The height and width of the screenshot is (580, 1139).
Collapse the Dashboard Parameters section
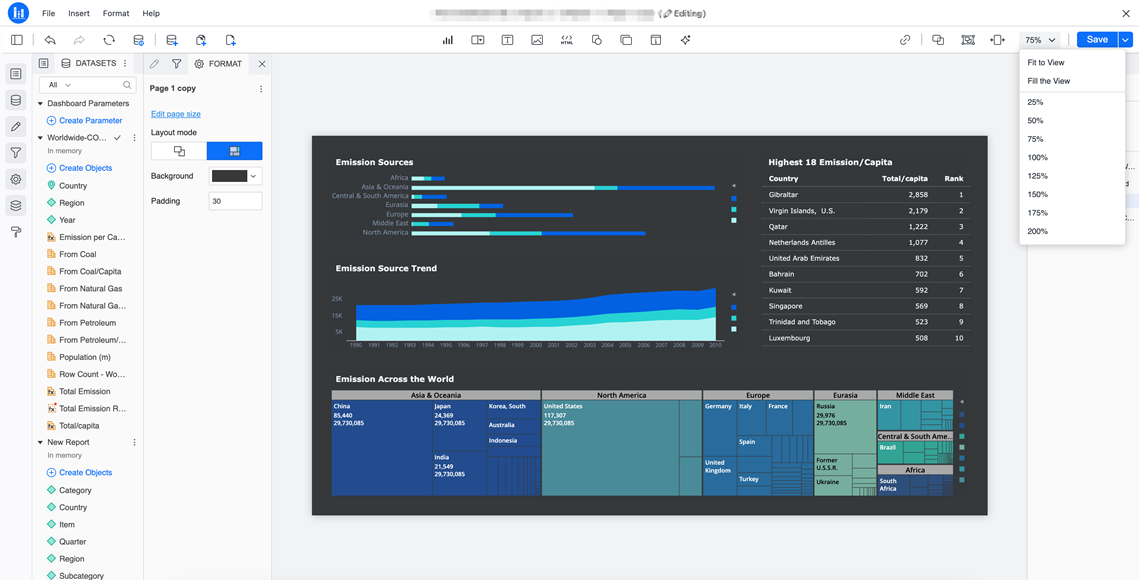[40, 103]
